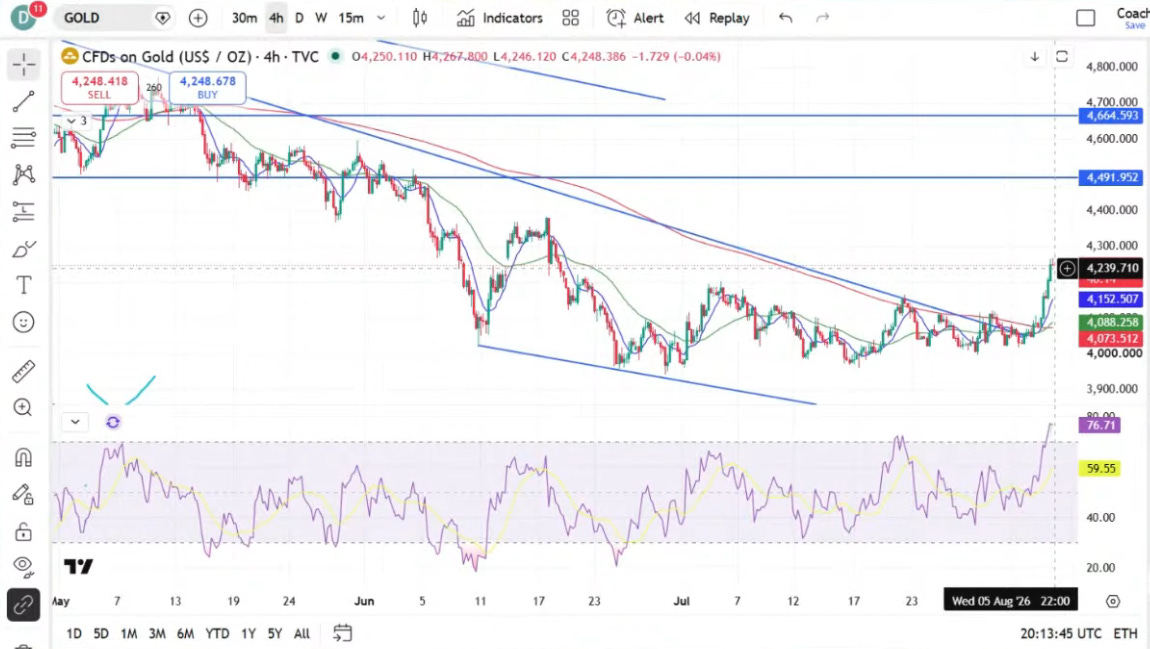The width and height of the screenshot is (1150, 649).
Task: Open the ETH session menu
Action: [1125, 633]
